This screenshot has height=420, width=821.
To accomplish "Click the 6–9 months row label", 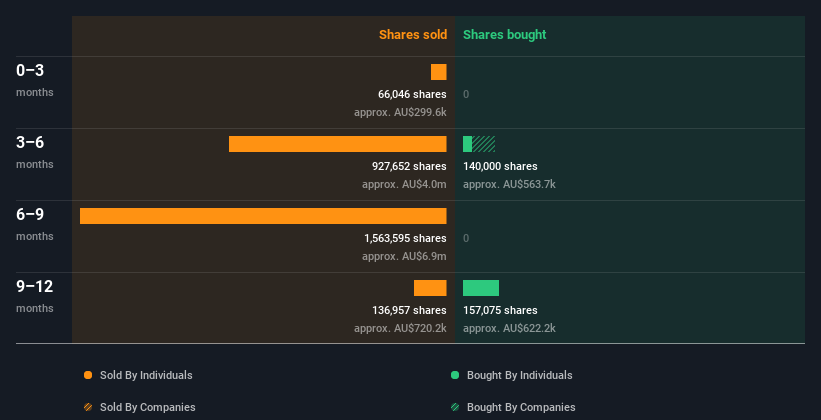I will 35,224.
